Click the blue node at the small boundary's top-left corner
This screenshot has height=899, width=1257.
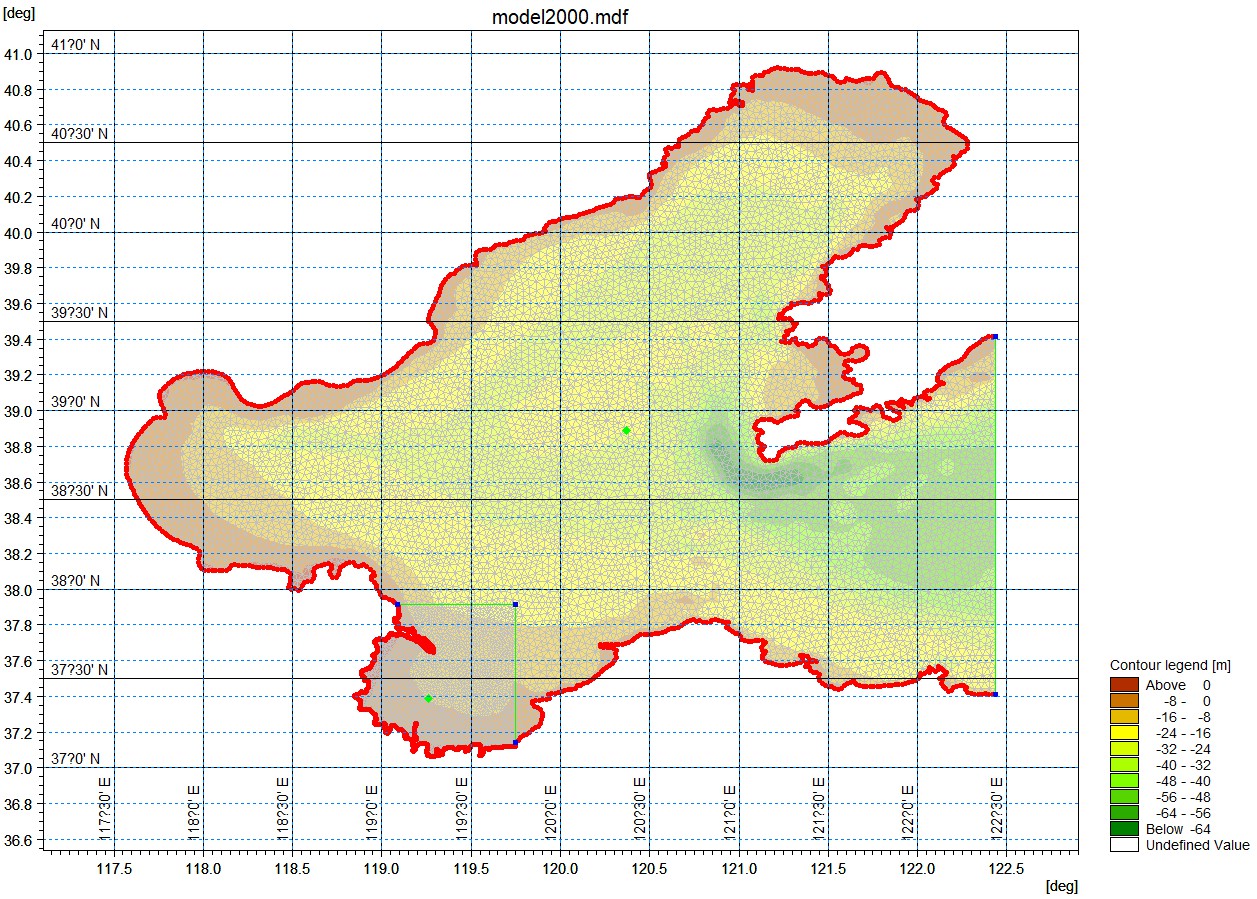click(398, 605)
